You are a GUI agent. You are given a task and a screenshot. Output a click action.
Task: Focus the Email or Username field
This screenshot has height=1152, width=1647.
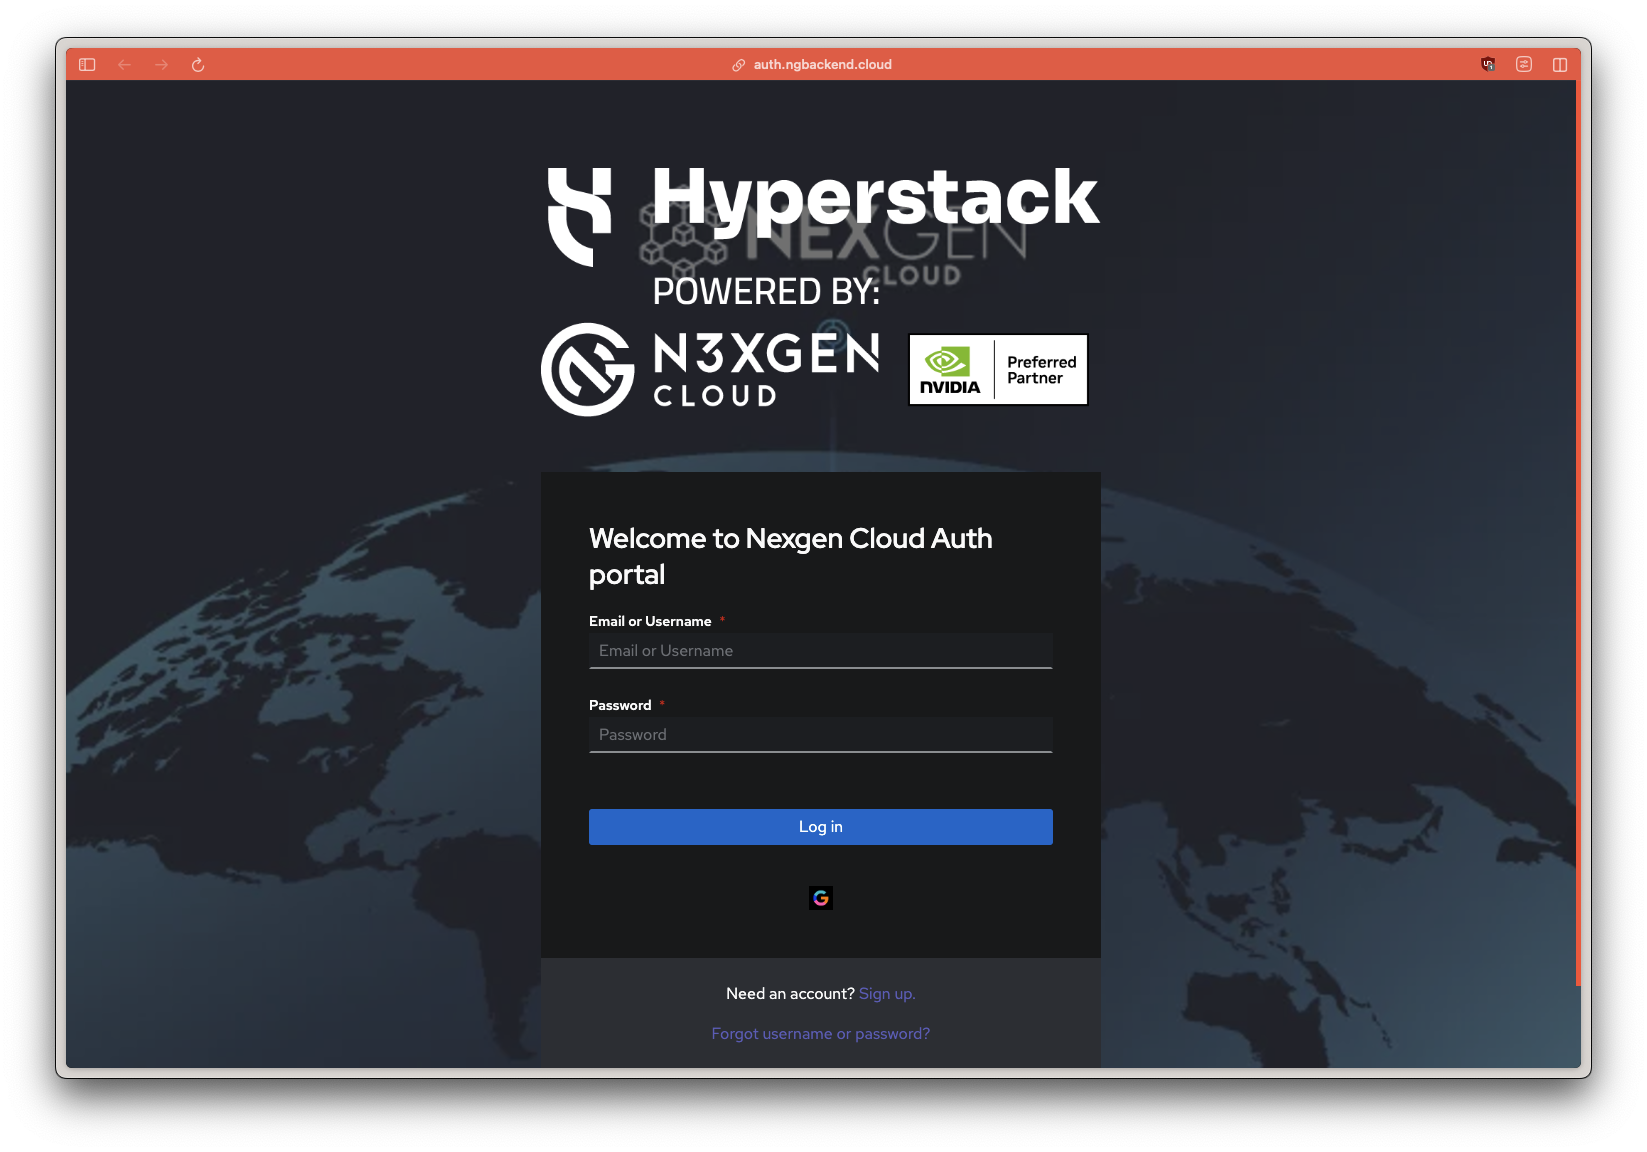click(821, 651)
